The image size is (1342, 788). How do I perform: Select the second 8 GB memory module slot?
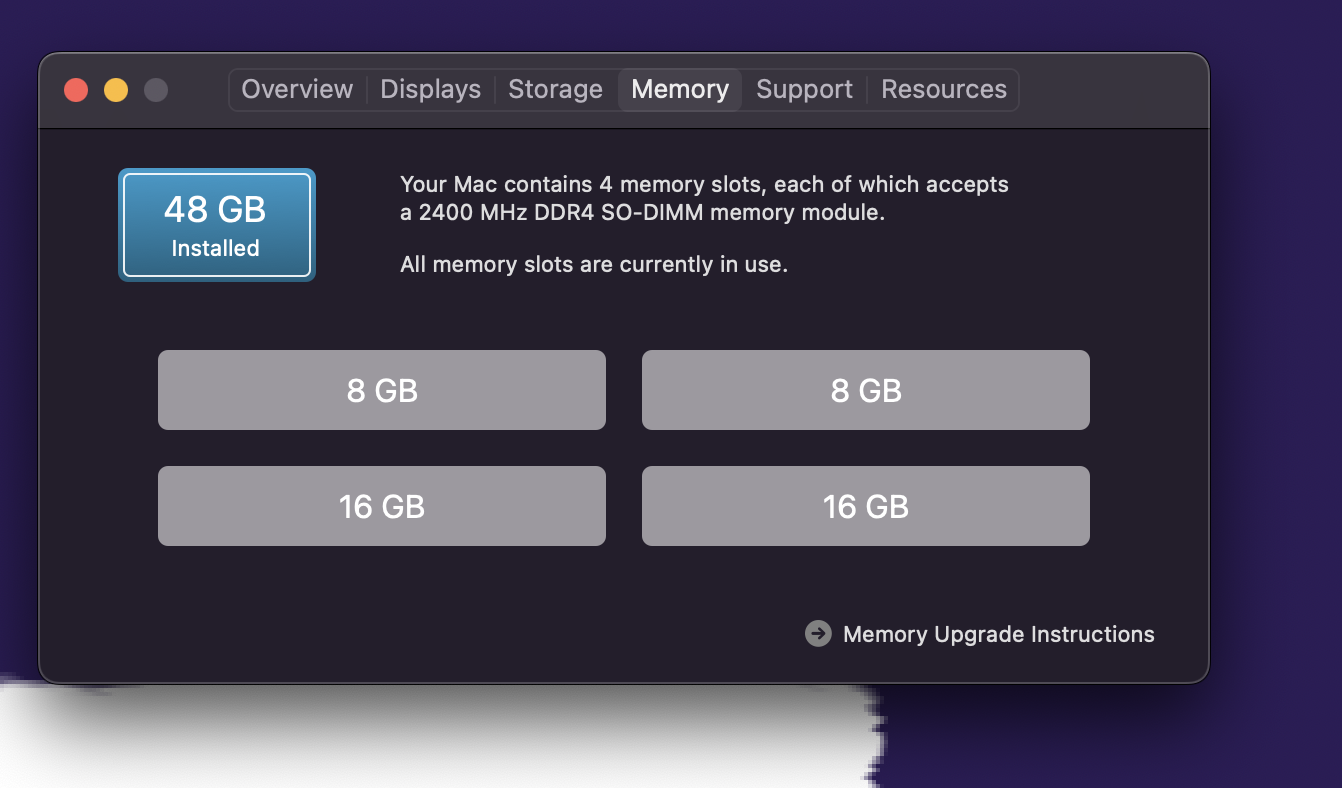865,390
